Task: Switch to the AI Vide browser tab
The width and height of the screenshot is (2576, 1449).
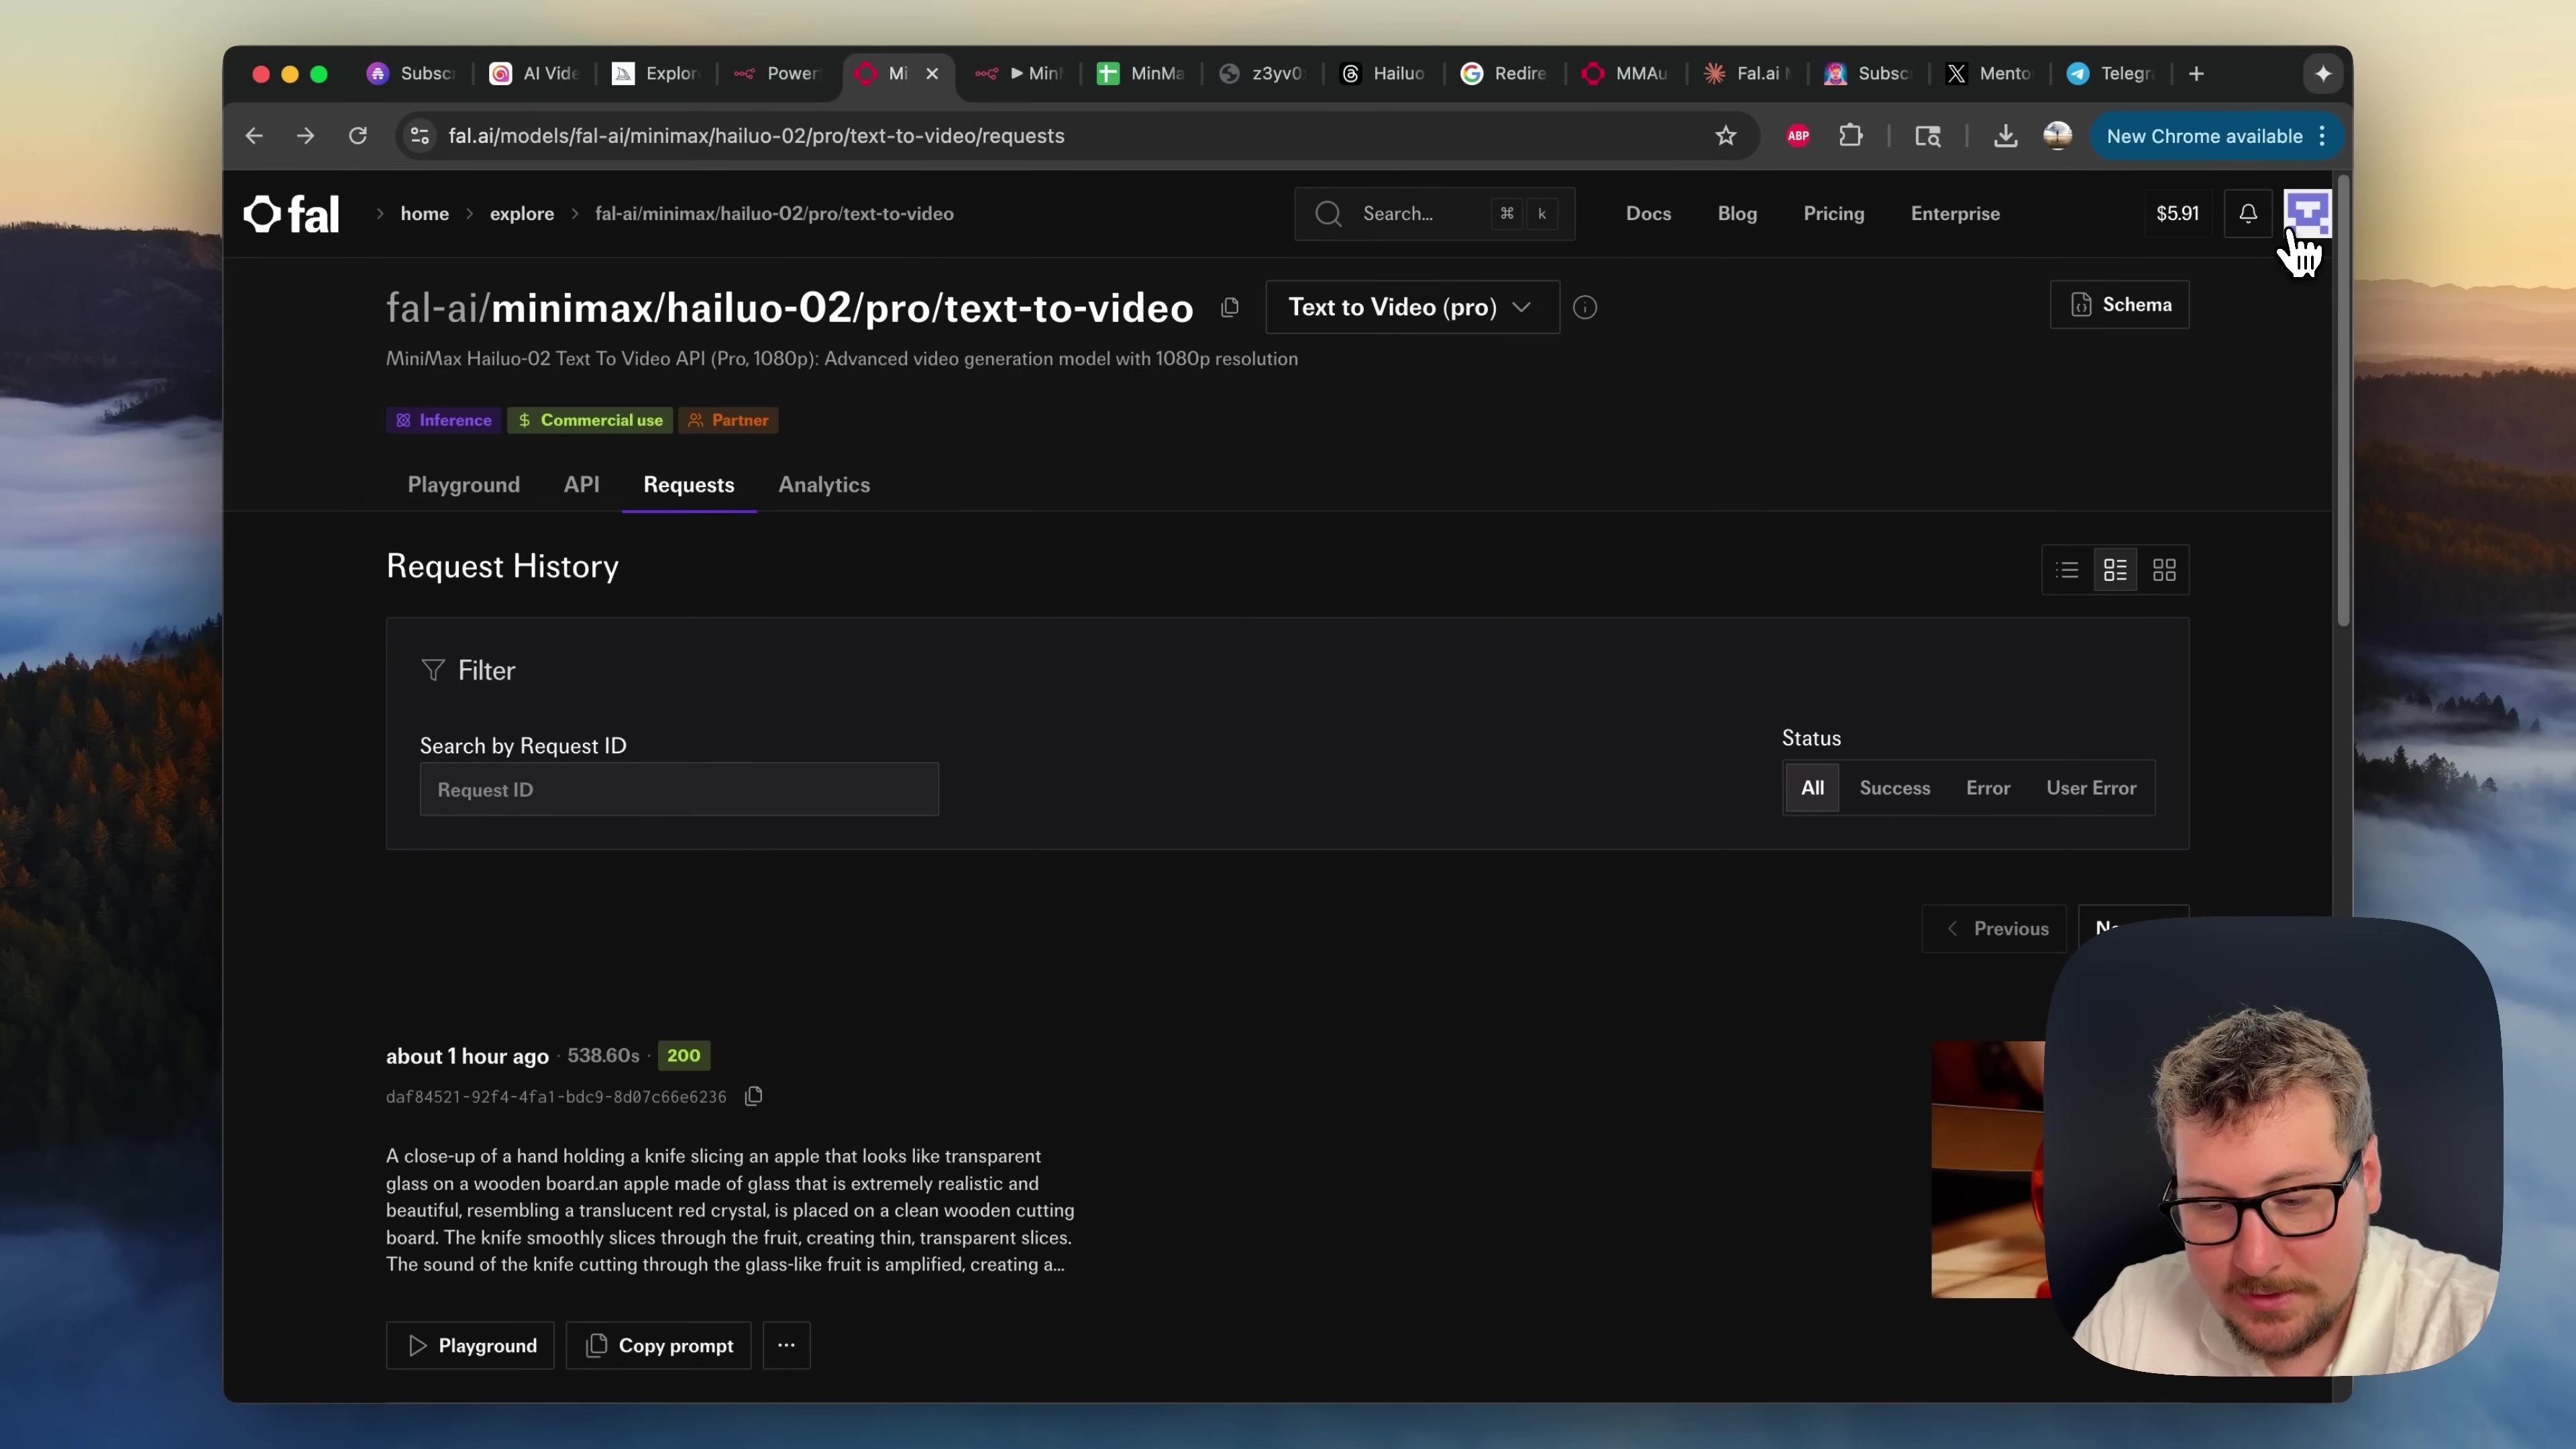Action: [x=535, y=74]
